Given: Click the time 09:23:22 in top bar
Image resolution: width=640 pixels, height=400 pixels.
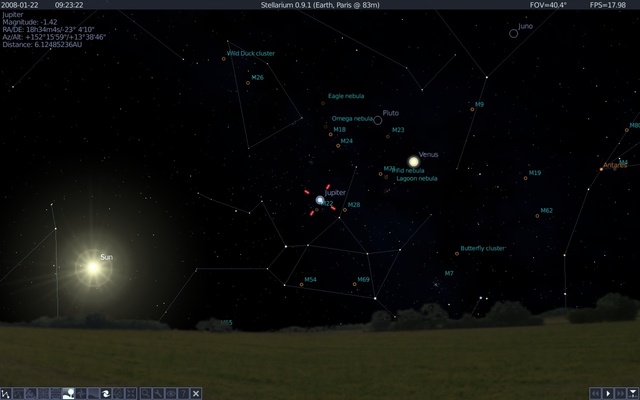Looking at the screenshot, I should pyautogui.click(x=69, y=5).
